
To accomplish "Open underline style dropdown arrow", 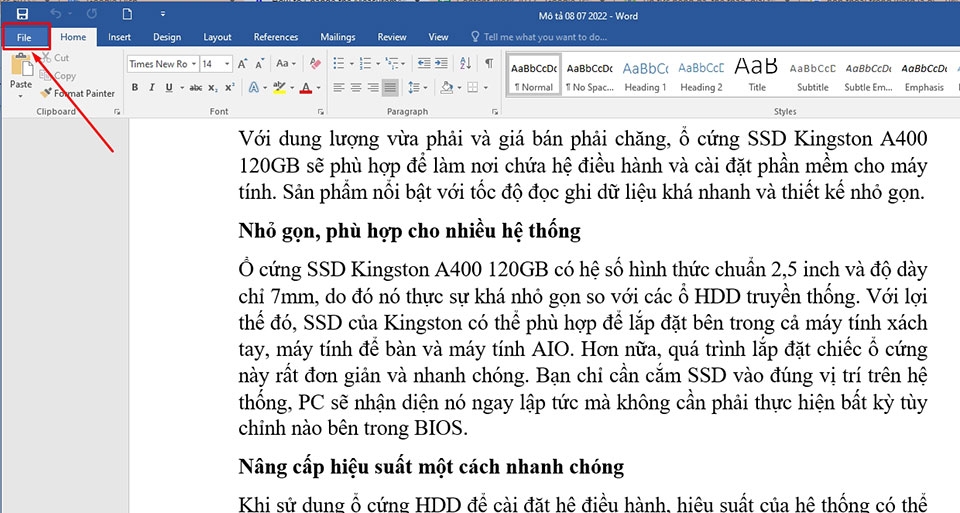I will point(182,88).
